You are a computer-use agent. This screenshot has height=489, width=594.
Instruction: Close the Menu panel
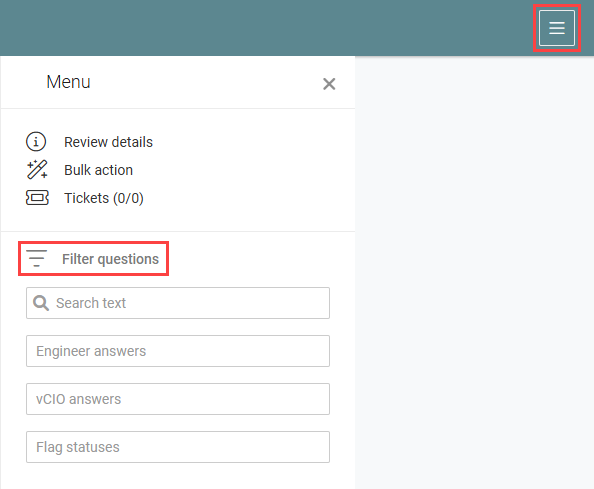point(329,84)
